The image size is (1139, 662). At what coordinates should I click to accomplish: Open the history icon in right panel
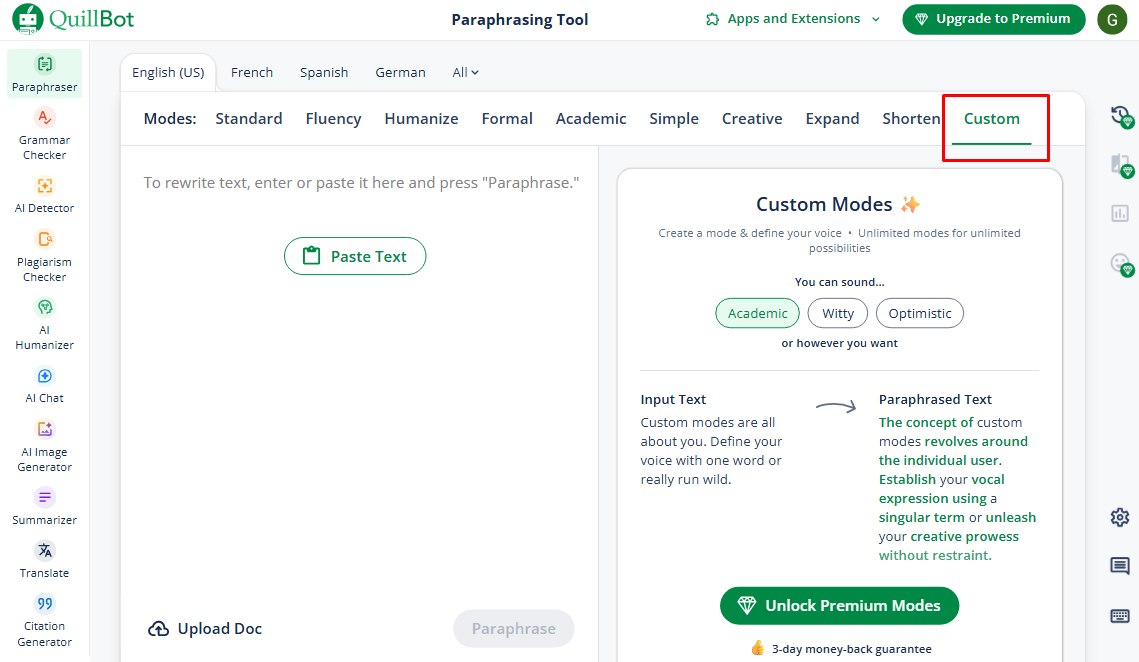point(1120,116)
